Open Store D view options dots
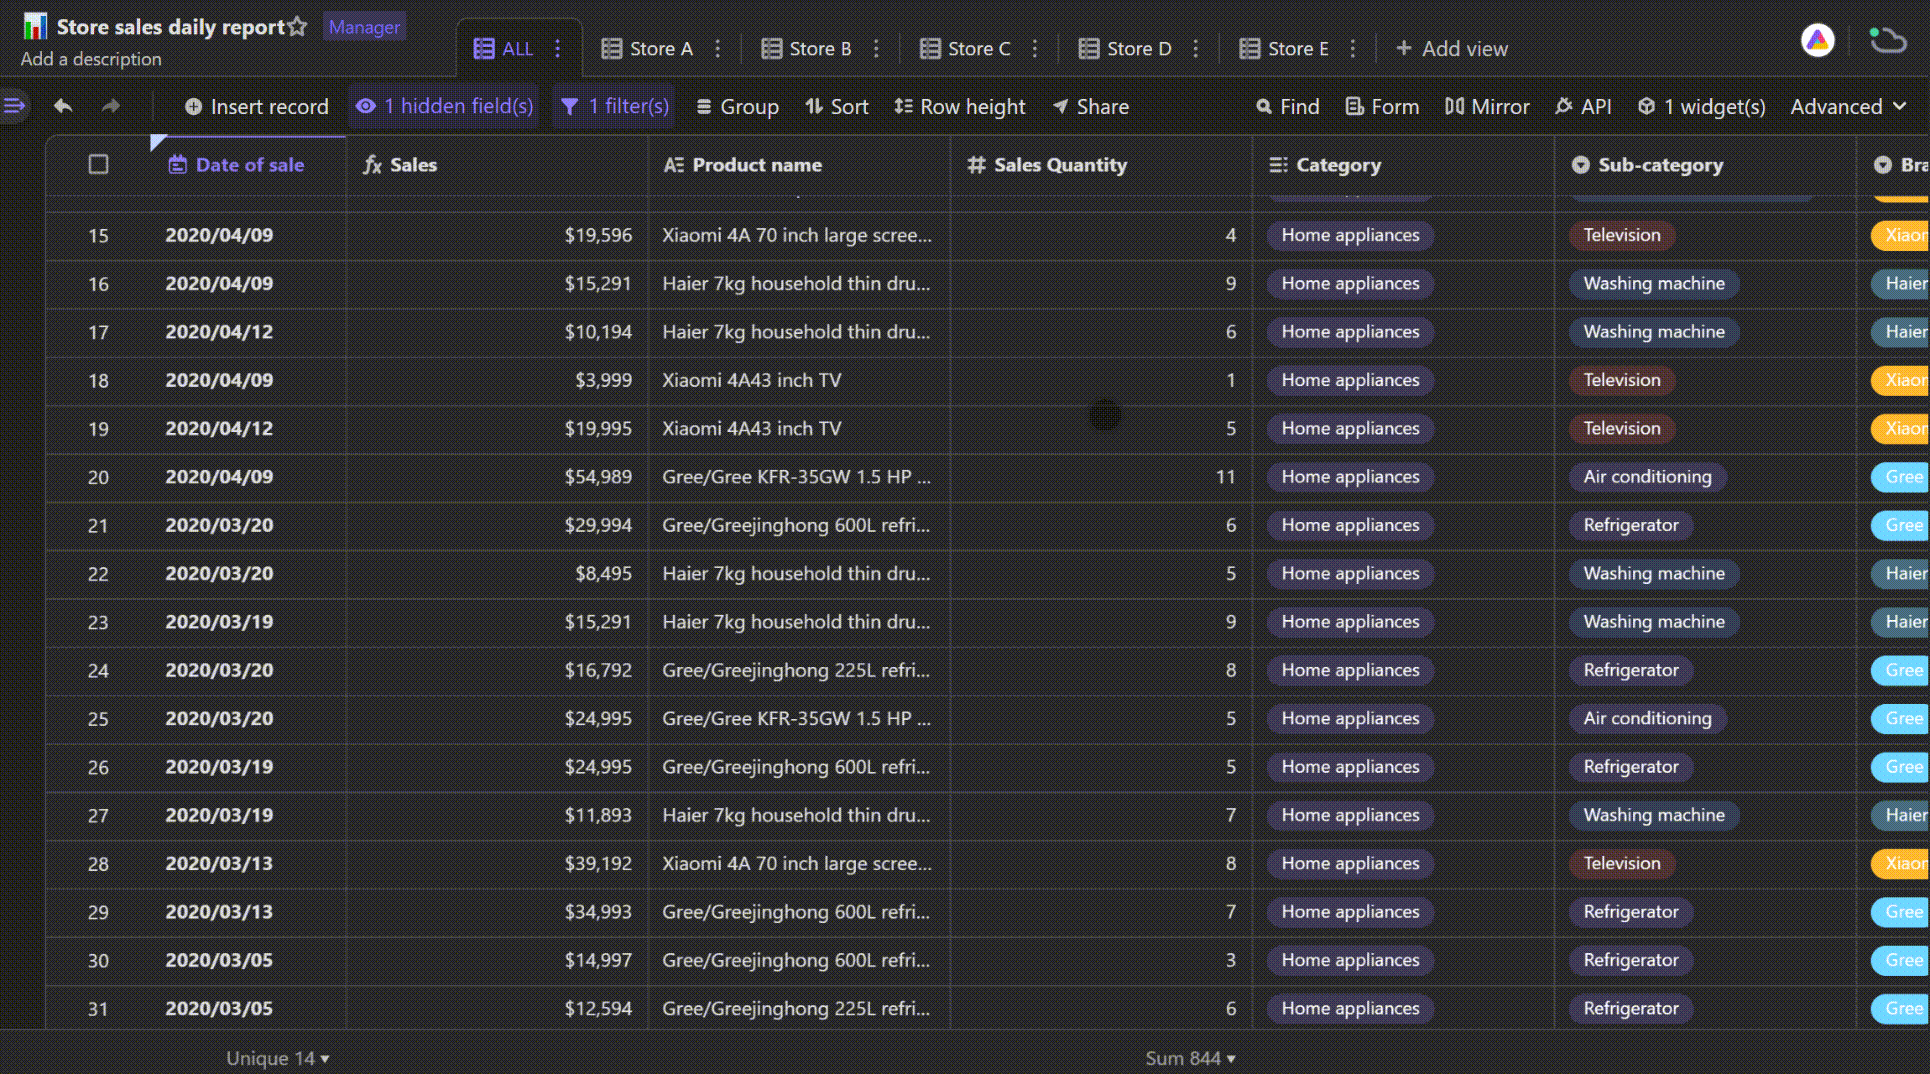 click(1195, 48)
